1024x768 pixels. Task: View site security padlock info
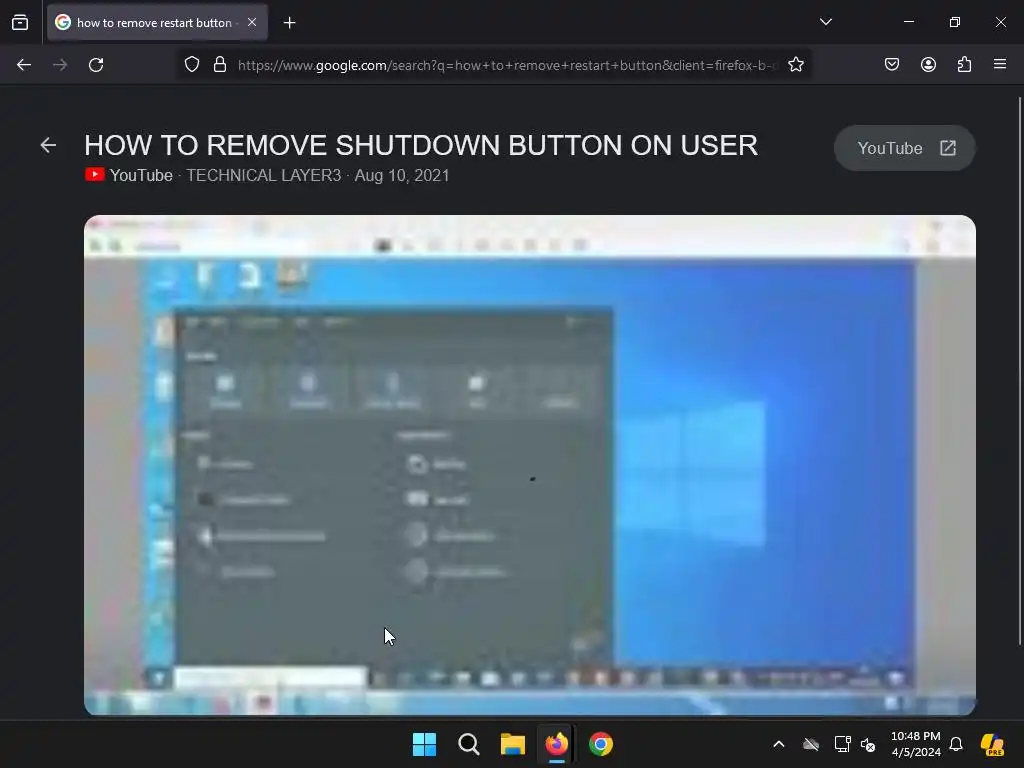point(220,65)
